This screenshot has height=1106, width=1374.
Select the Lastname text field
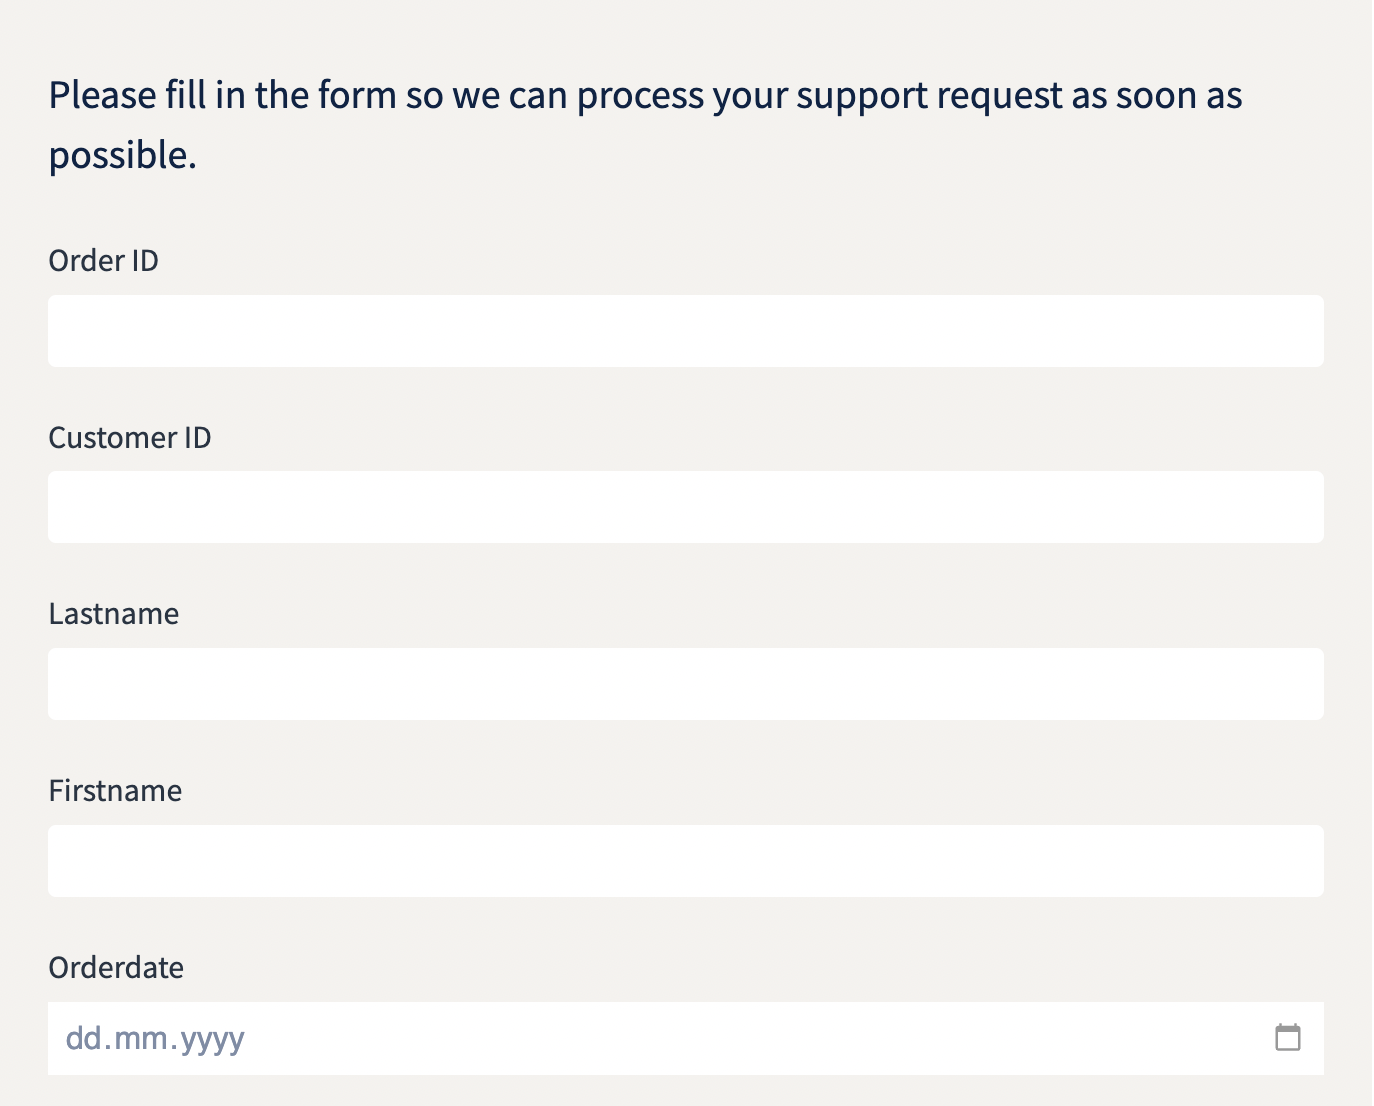point(686,684)
